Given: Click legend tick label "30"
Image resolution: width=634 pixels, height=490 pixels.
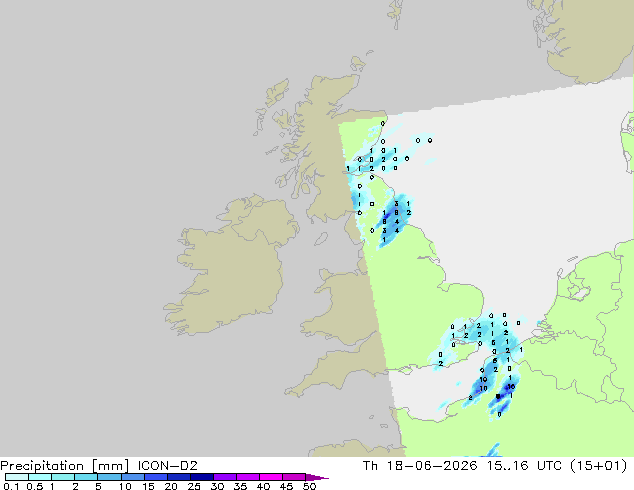Looking at the screenshot, I should tap(218, 486).
